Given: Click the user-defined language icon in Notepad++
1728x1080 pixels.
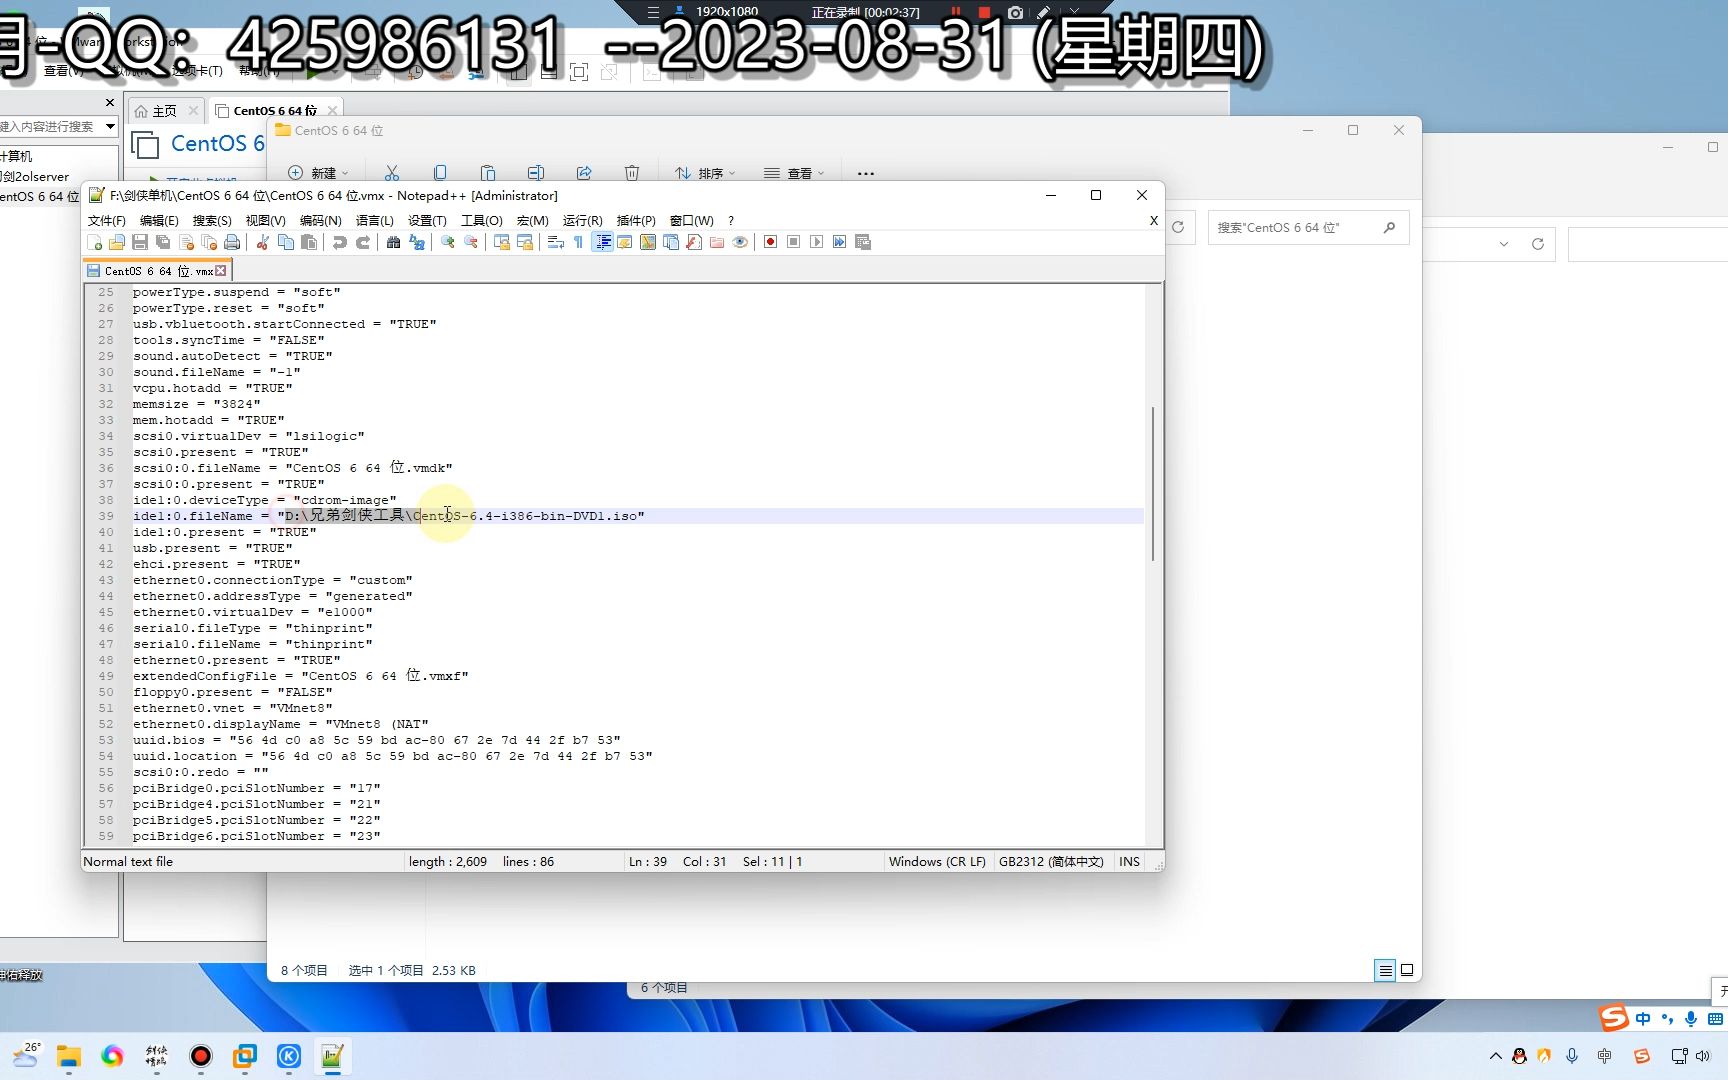Looking at the screenshot, I should [625, 242].
